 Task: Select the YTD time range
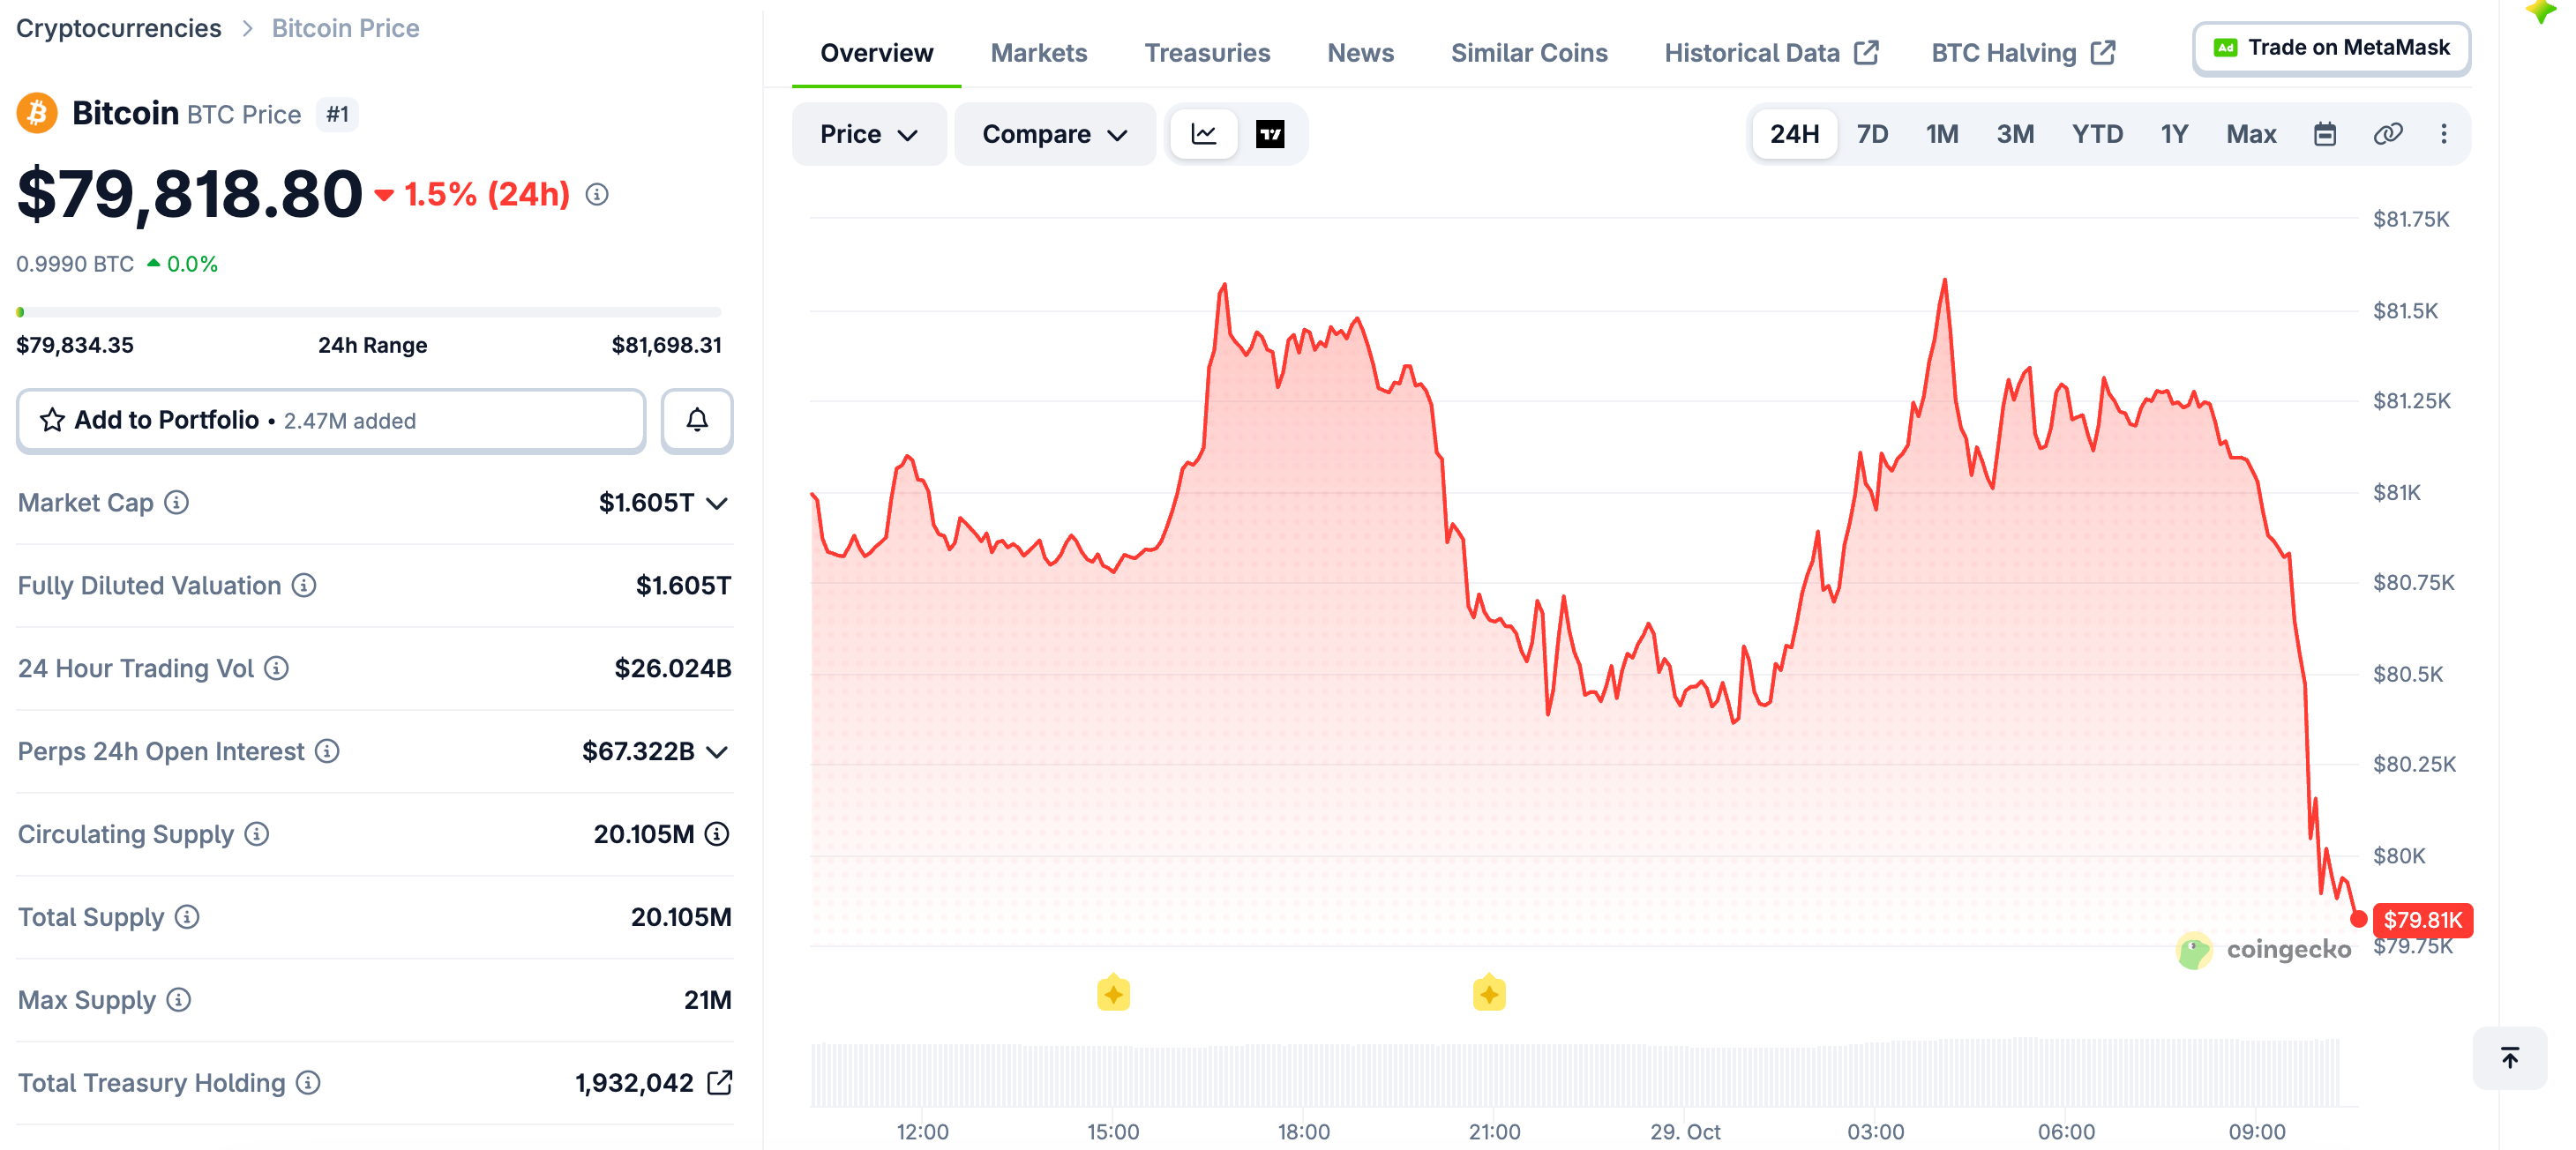click(2097, 134)
